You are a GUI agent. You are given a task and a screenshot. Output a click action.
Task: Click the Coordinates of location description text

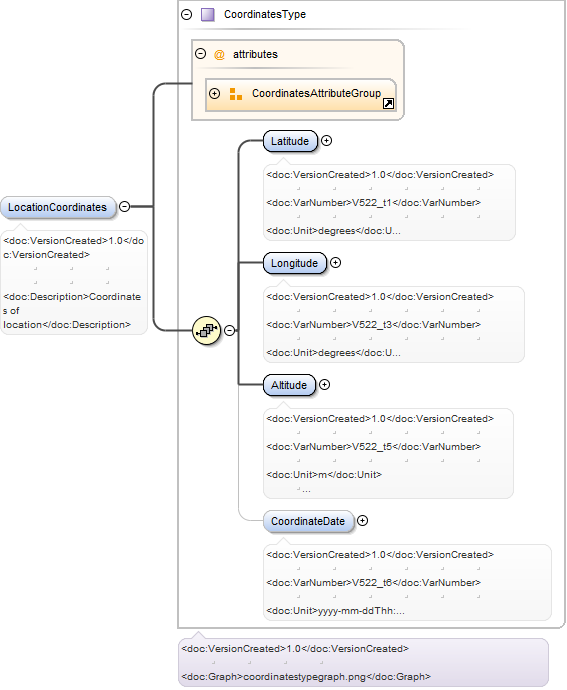[x=72, y=311]
